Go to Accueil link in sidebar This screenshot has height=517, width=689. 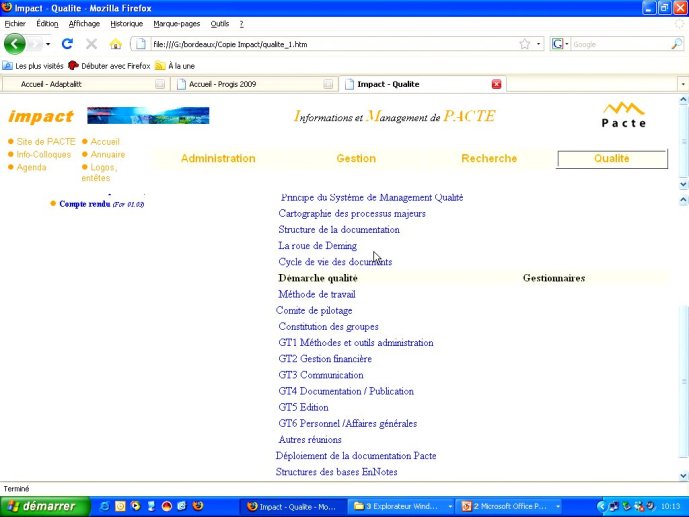[105, 141]
